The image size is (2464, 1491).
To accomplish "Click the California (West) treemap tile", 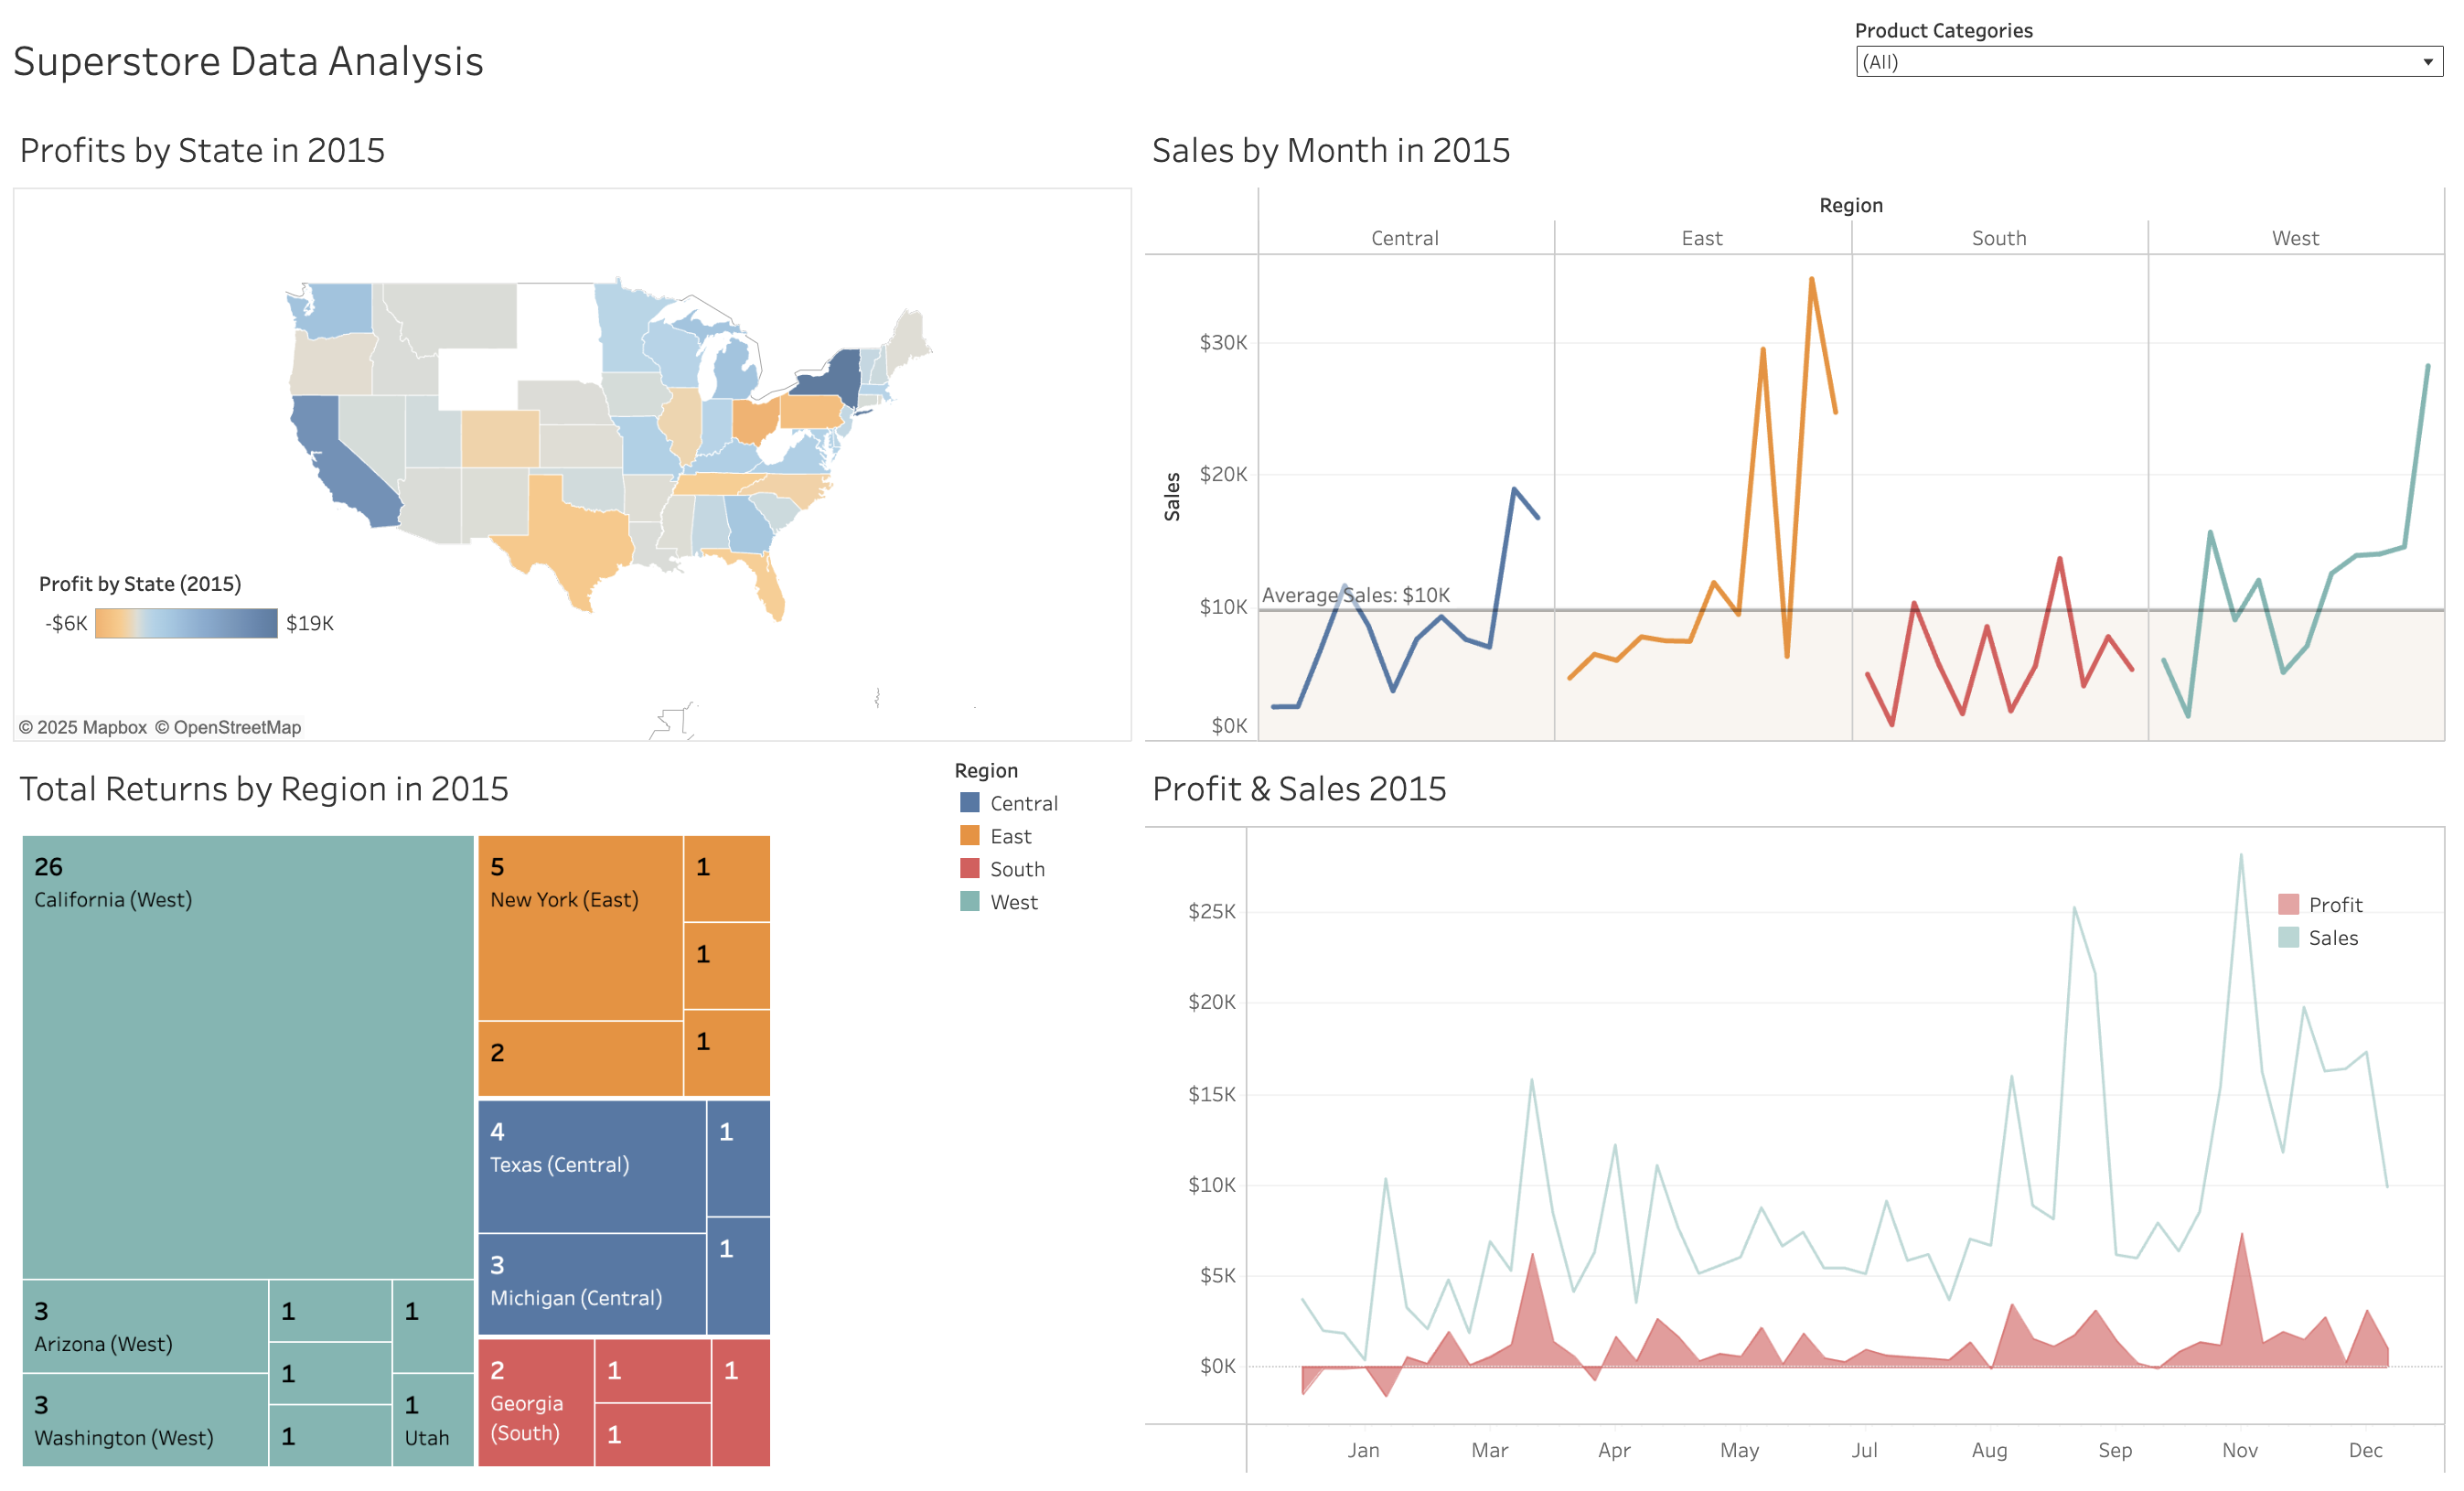I will point(247,1060).
